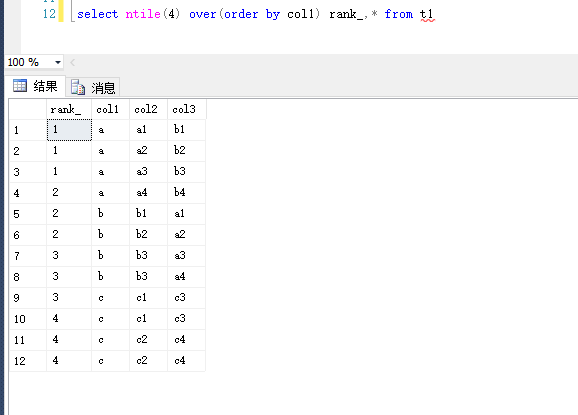Click rank_ cell in row 4
Screen dimensions: 578x415
69,193
